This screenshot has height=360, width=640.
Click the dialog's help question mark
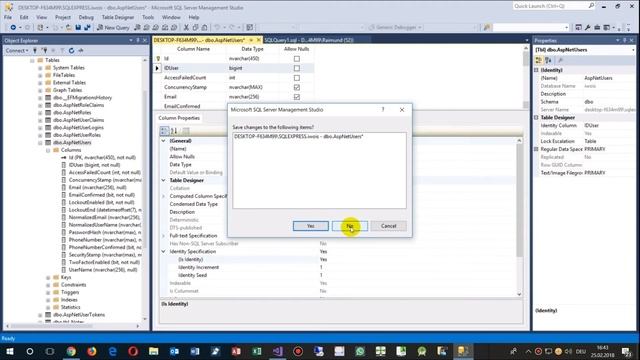click(383, 109)
